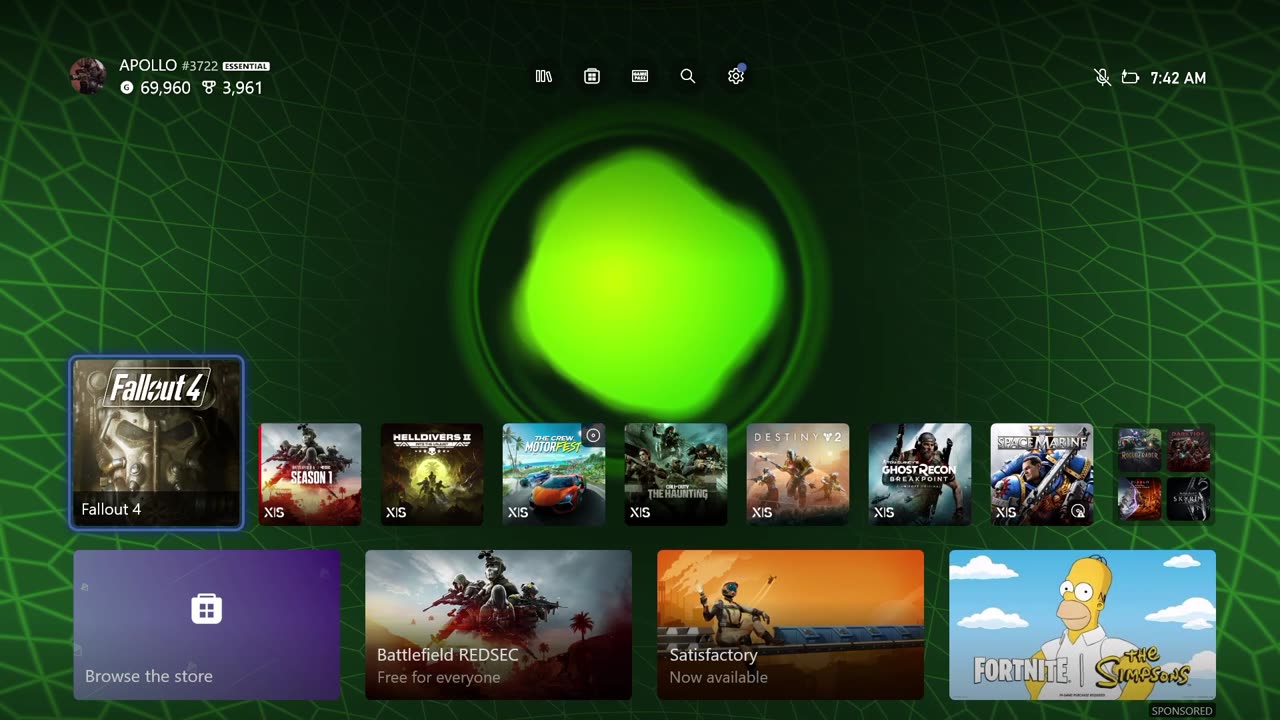This screenshot has width=1280, height=720.
Task: Open the Fortnite Simpsons sponsored card
Action: click(1082, 625)
